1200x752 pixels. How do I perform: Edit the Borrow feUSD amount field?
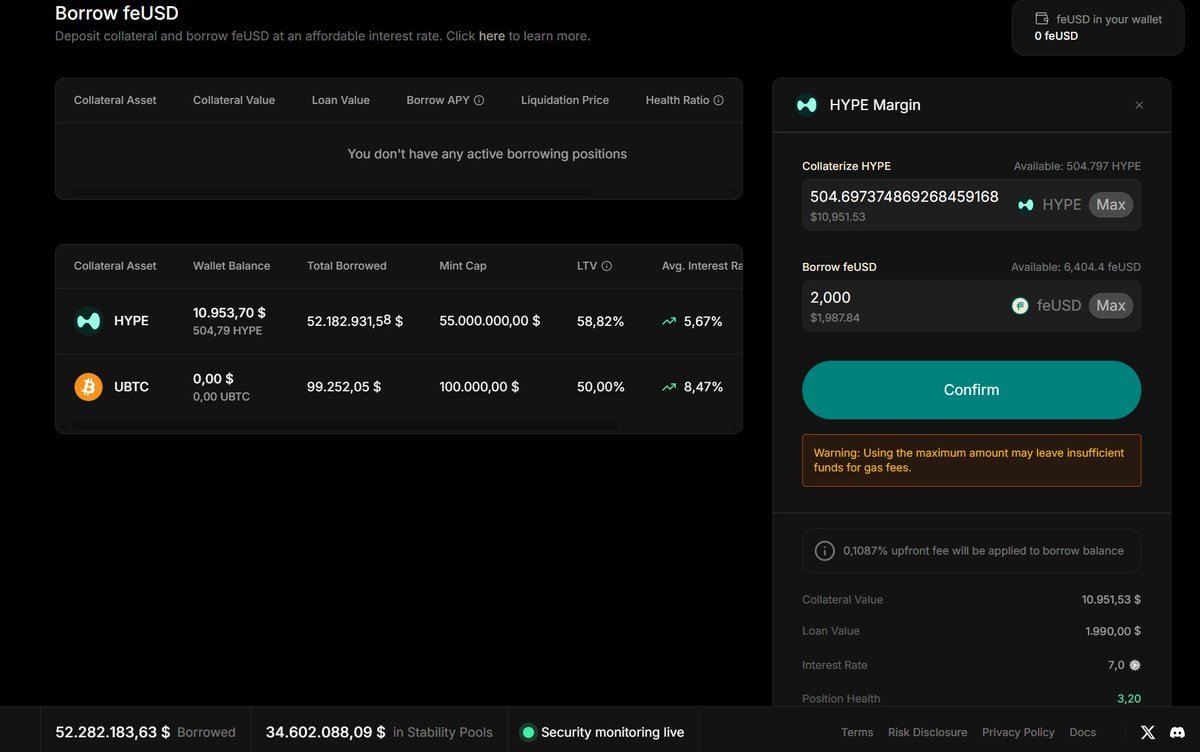(900, 298)
